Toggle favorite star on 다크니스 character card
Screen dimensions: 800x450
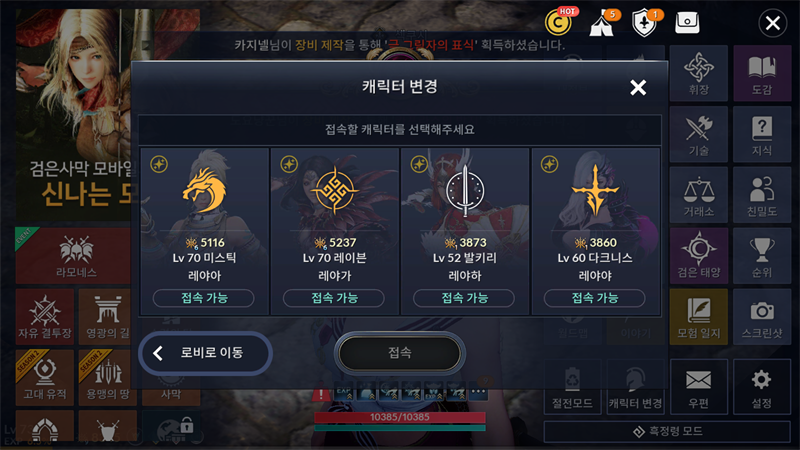(x=549, y=164)
